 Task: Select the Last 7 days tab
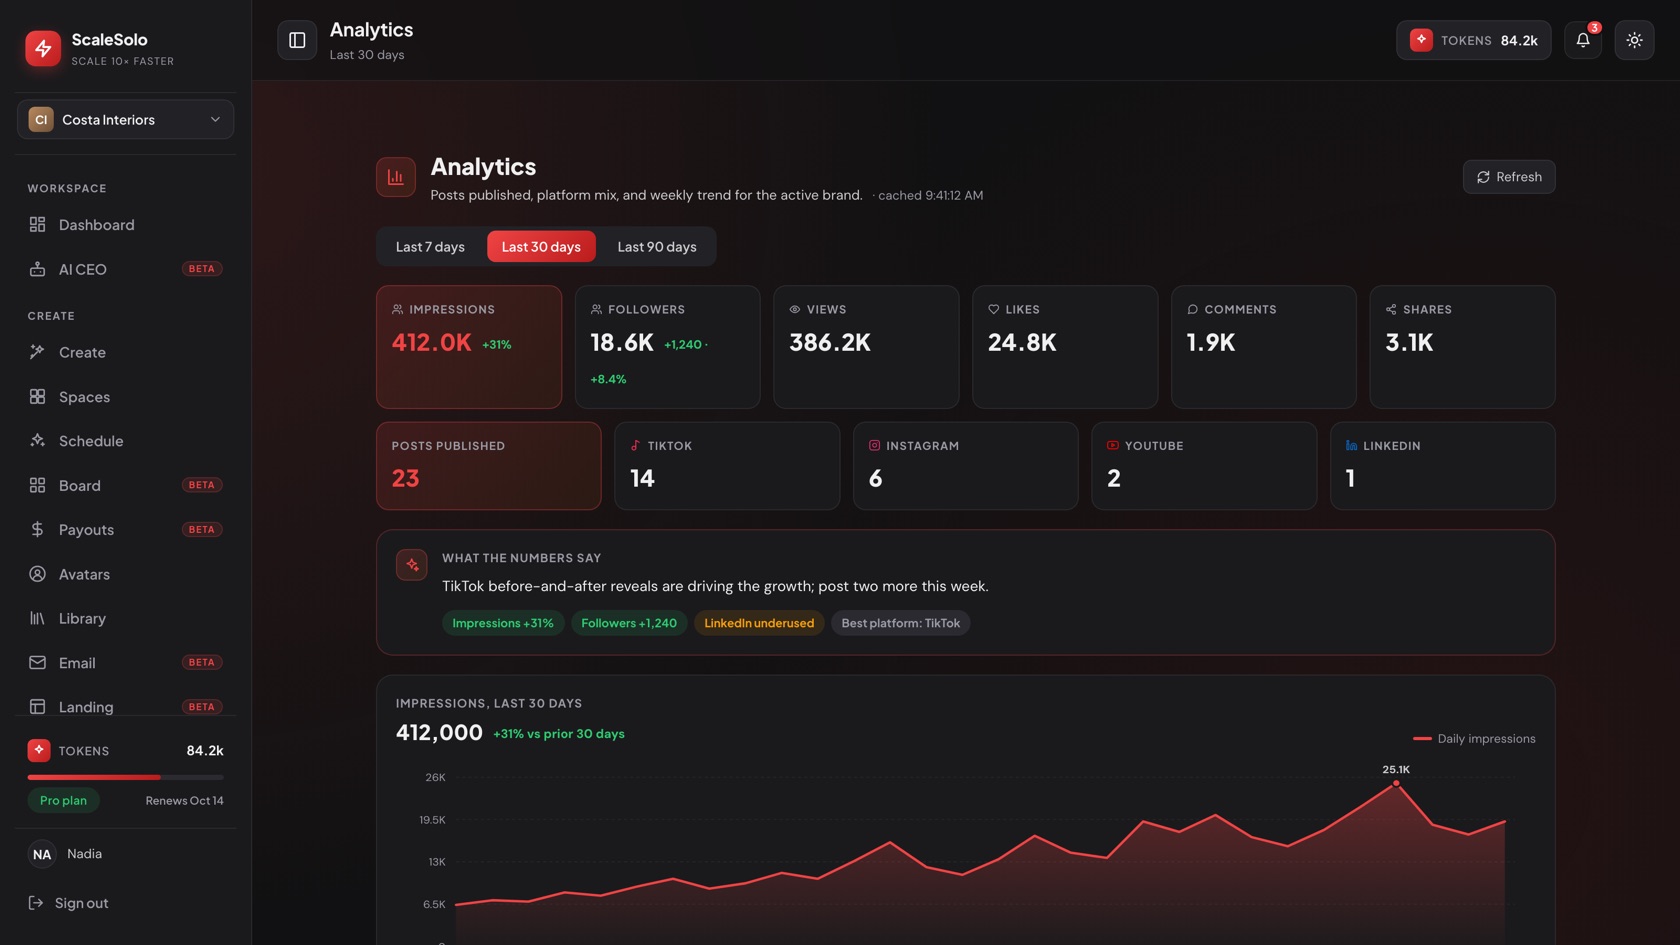point(430,246)
